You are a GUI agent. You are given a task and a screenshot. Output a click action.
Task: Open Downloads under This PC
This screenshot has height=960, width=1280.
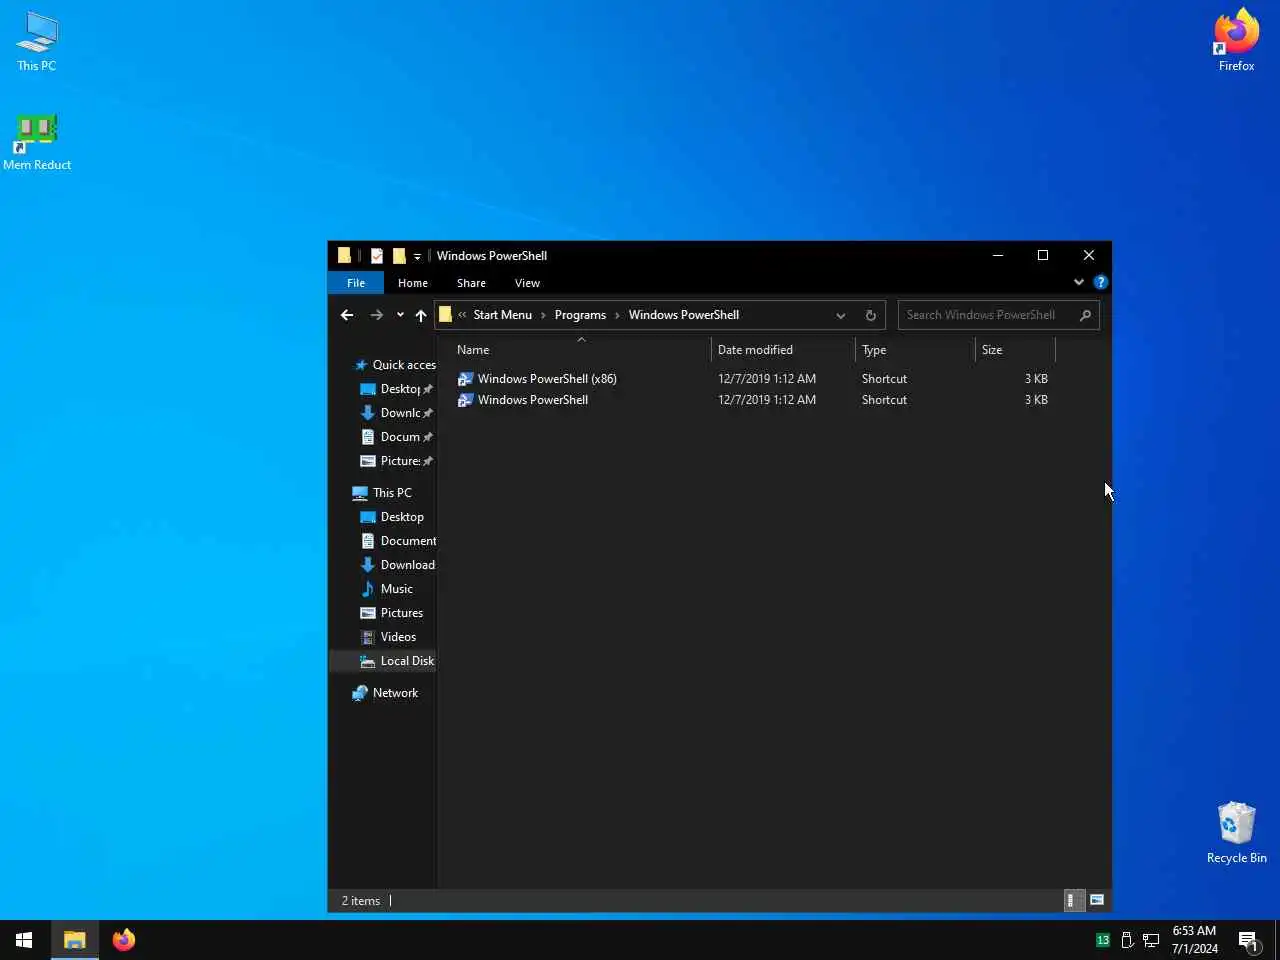click(397, 565)
